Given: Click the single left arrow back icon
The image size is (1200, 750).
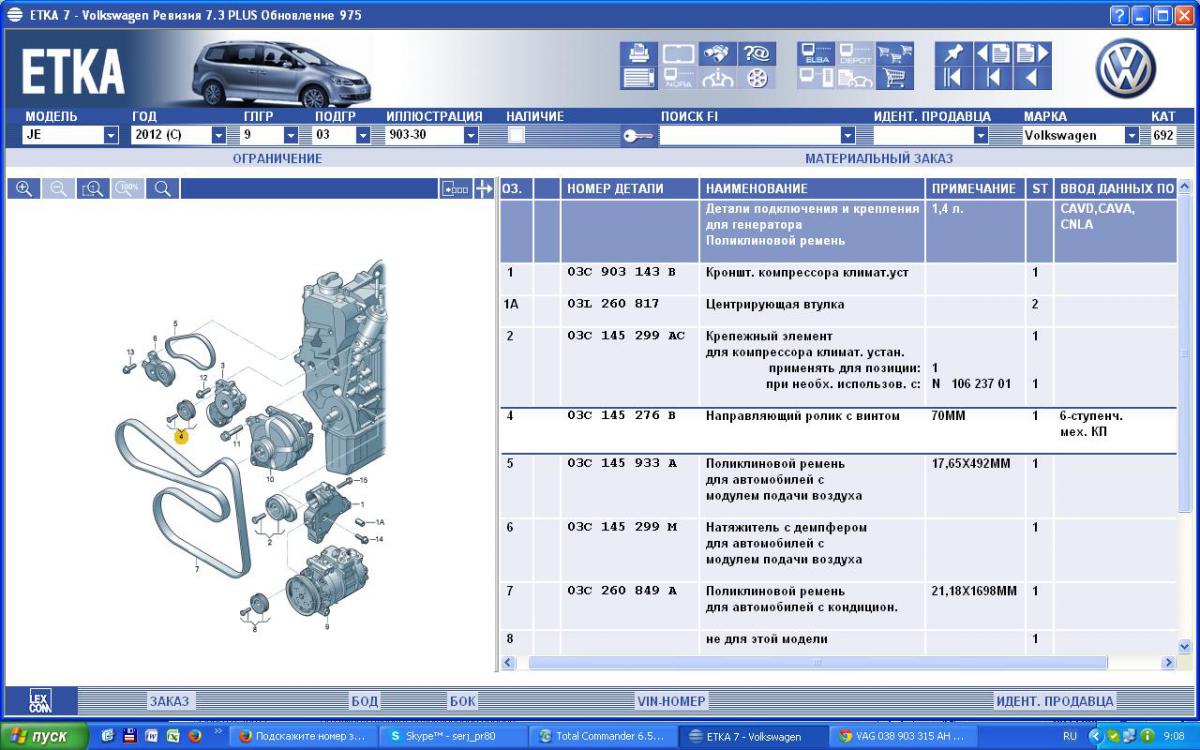Looking at the screenshot, I should (x=1032, y=78).
